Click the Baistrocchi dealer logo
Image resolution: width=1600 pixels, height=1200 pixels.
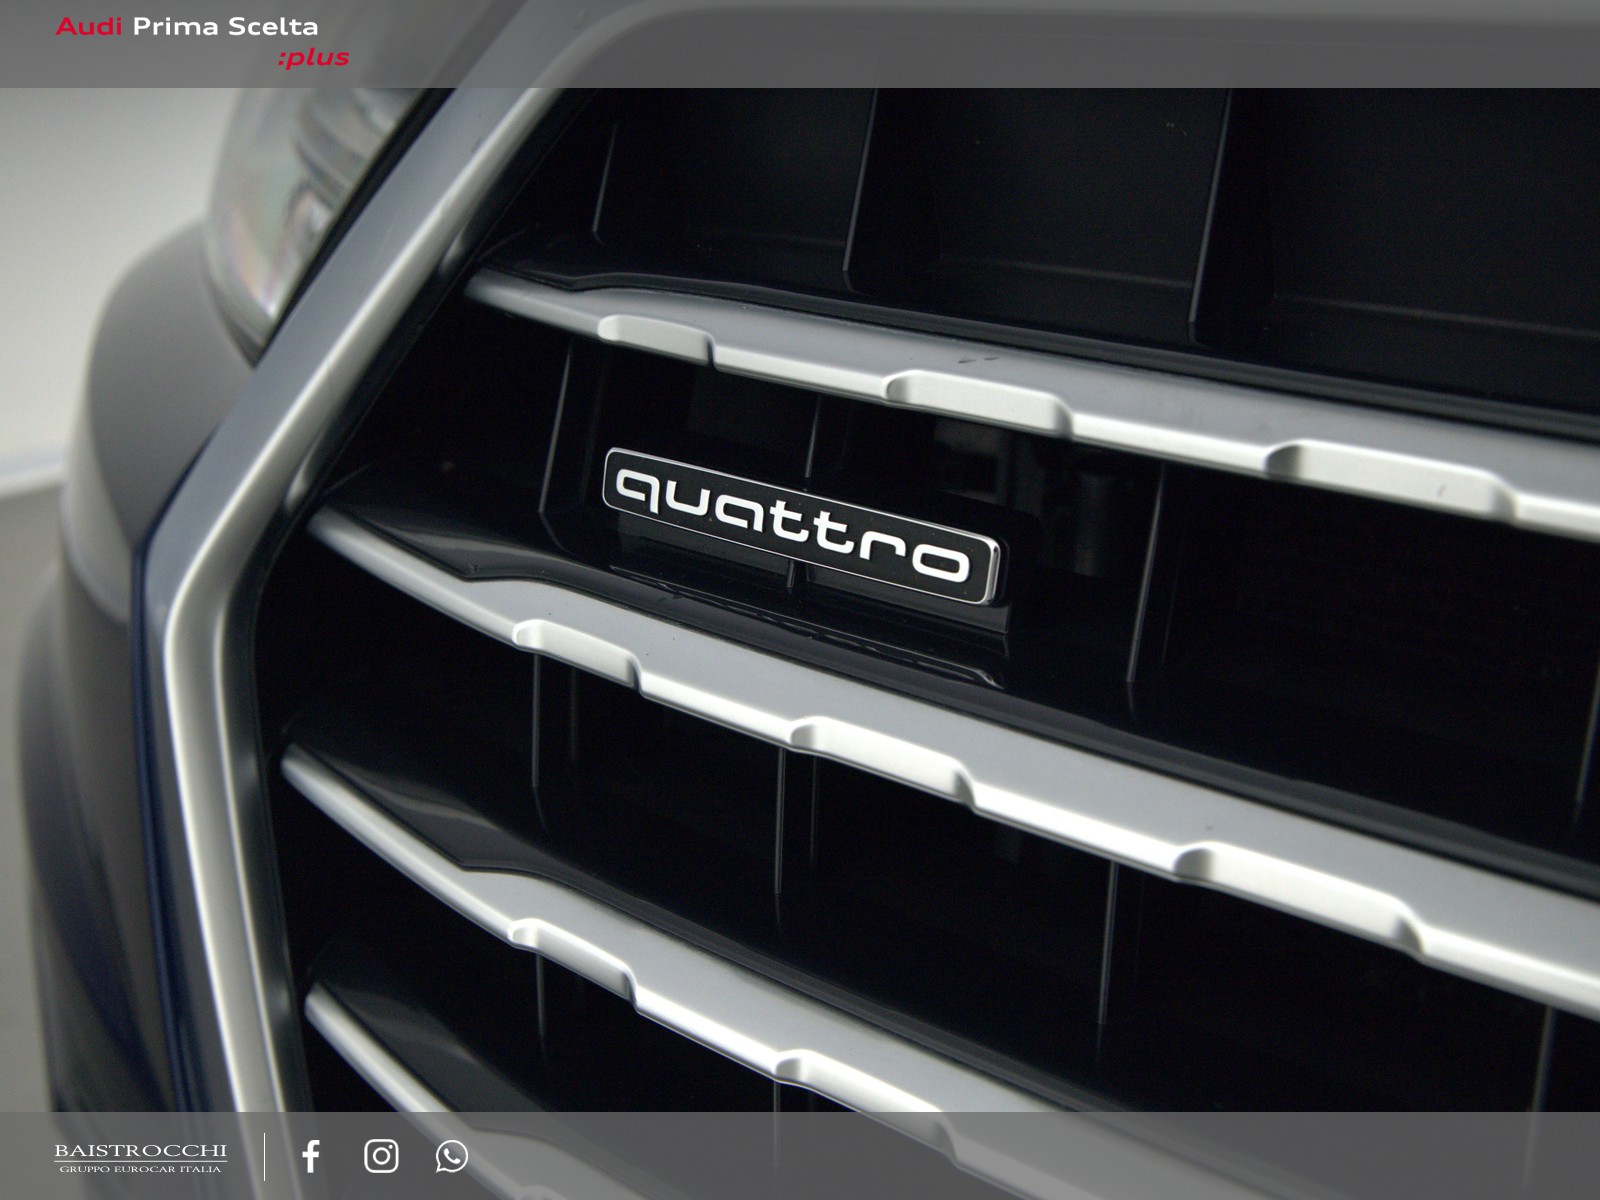(x=140, y=1151)
